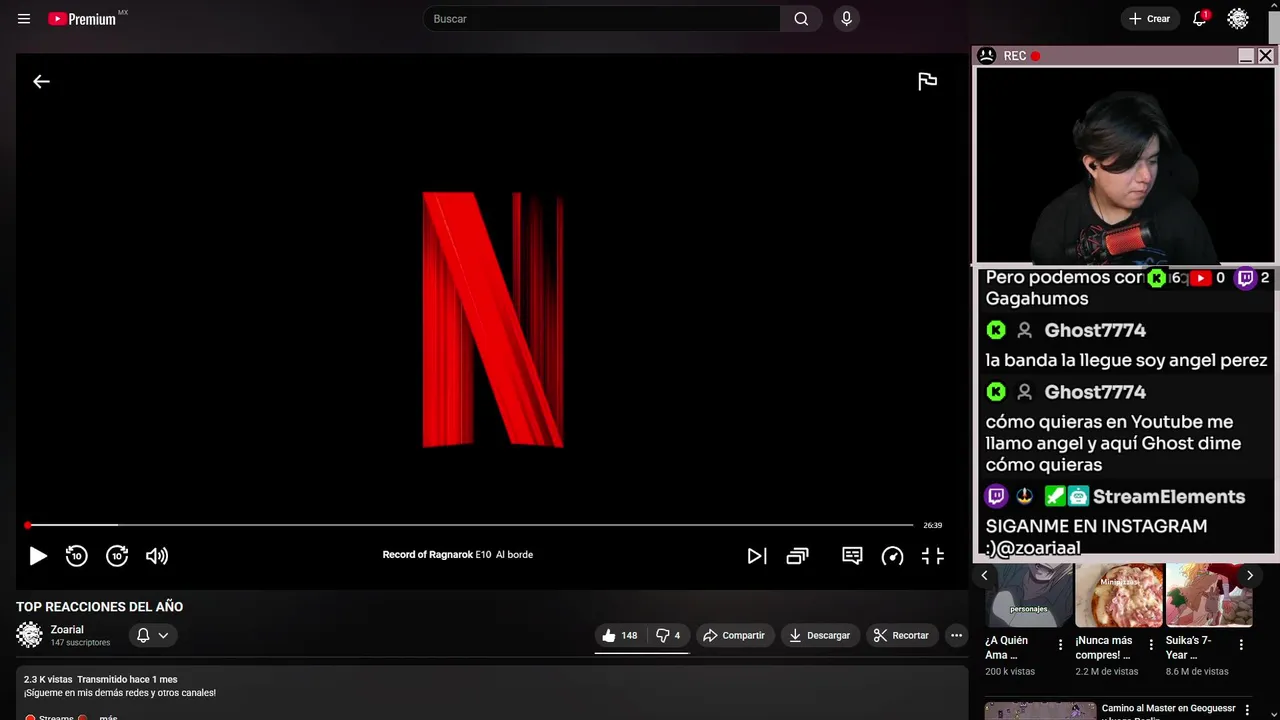Click the Twitch viewer count icon
Image resolution: width=1280 pixels, height=720 pixels.
(x=1245, y=278)
